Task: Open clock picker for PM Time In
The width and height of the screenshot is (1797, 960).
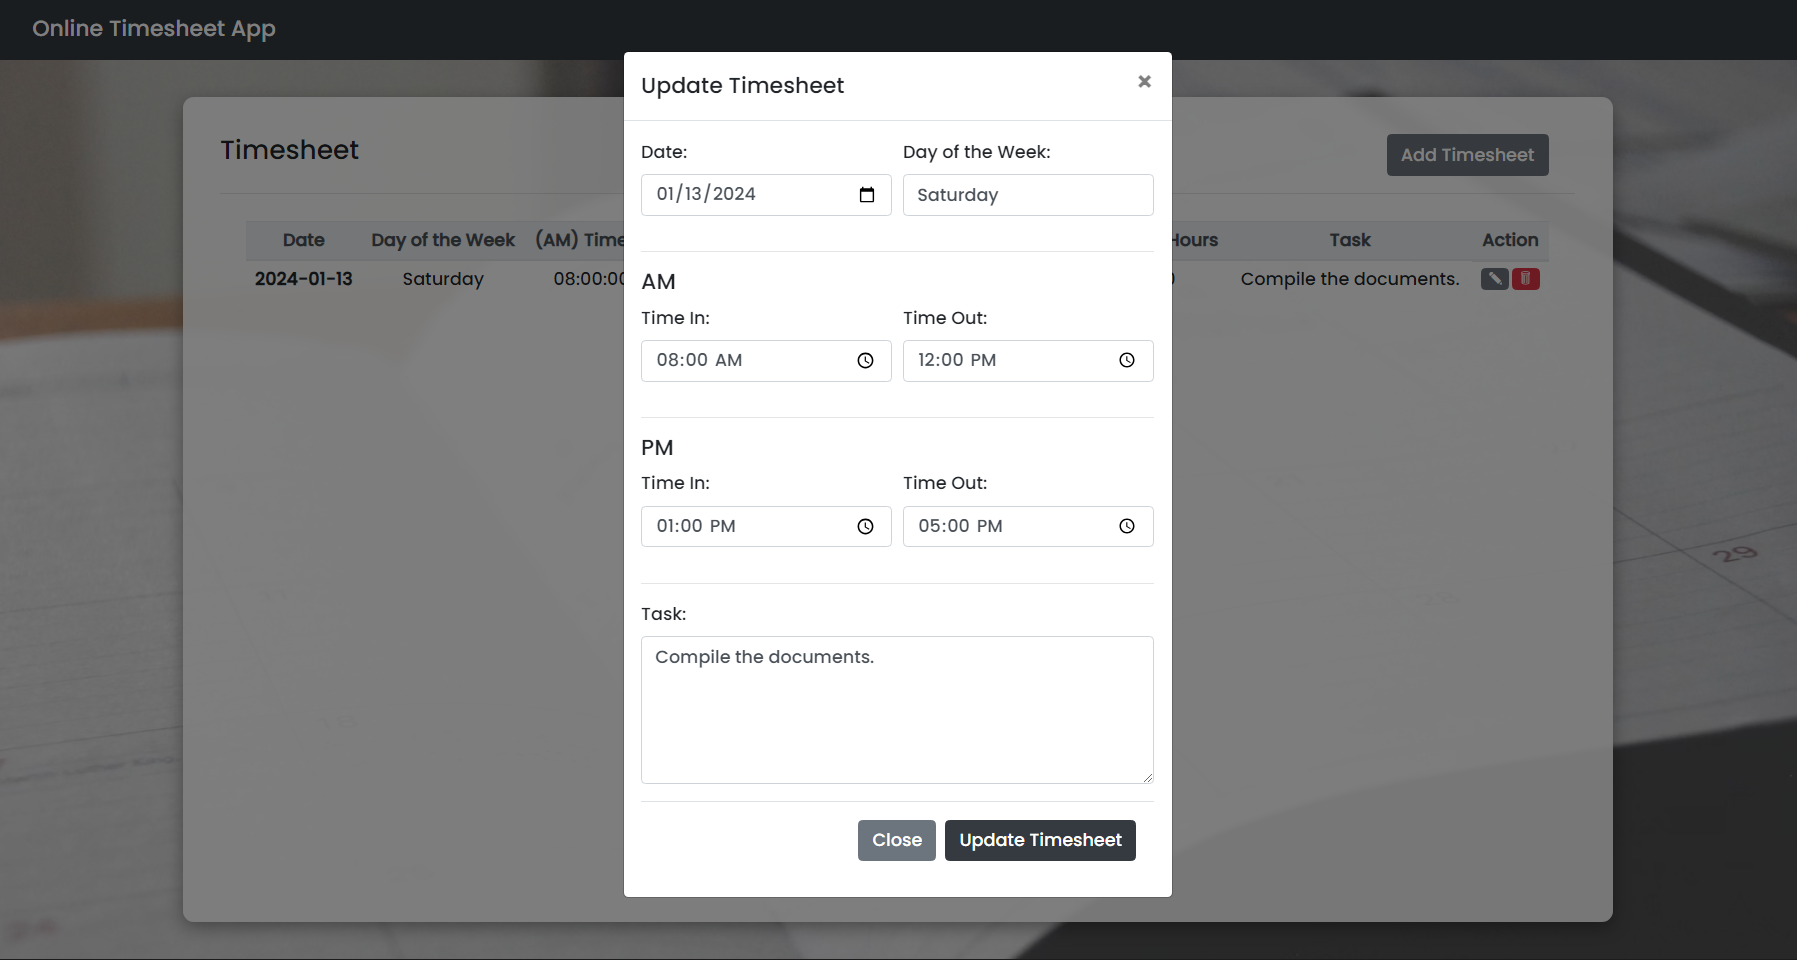Action: [866, 527]
